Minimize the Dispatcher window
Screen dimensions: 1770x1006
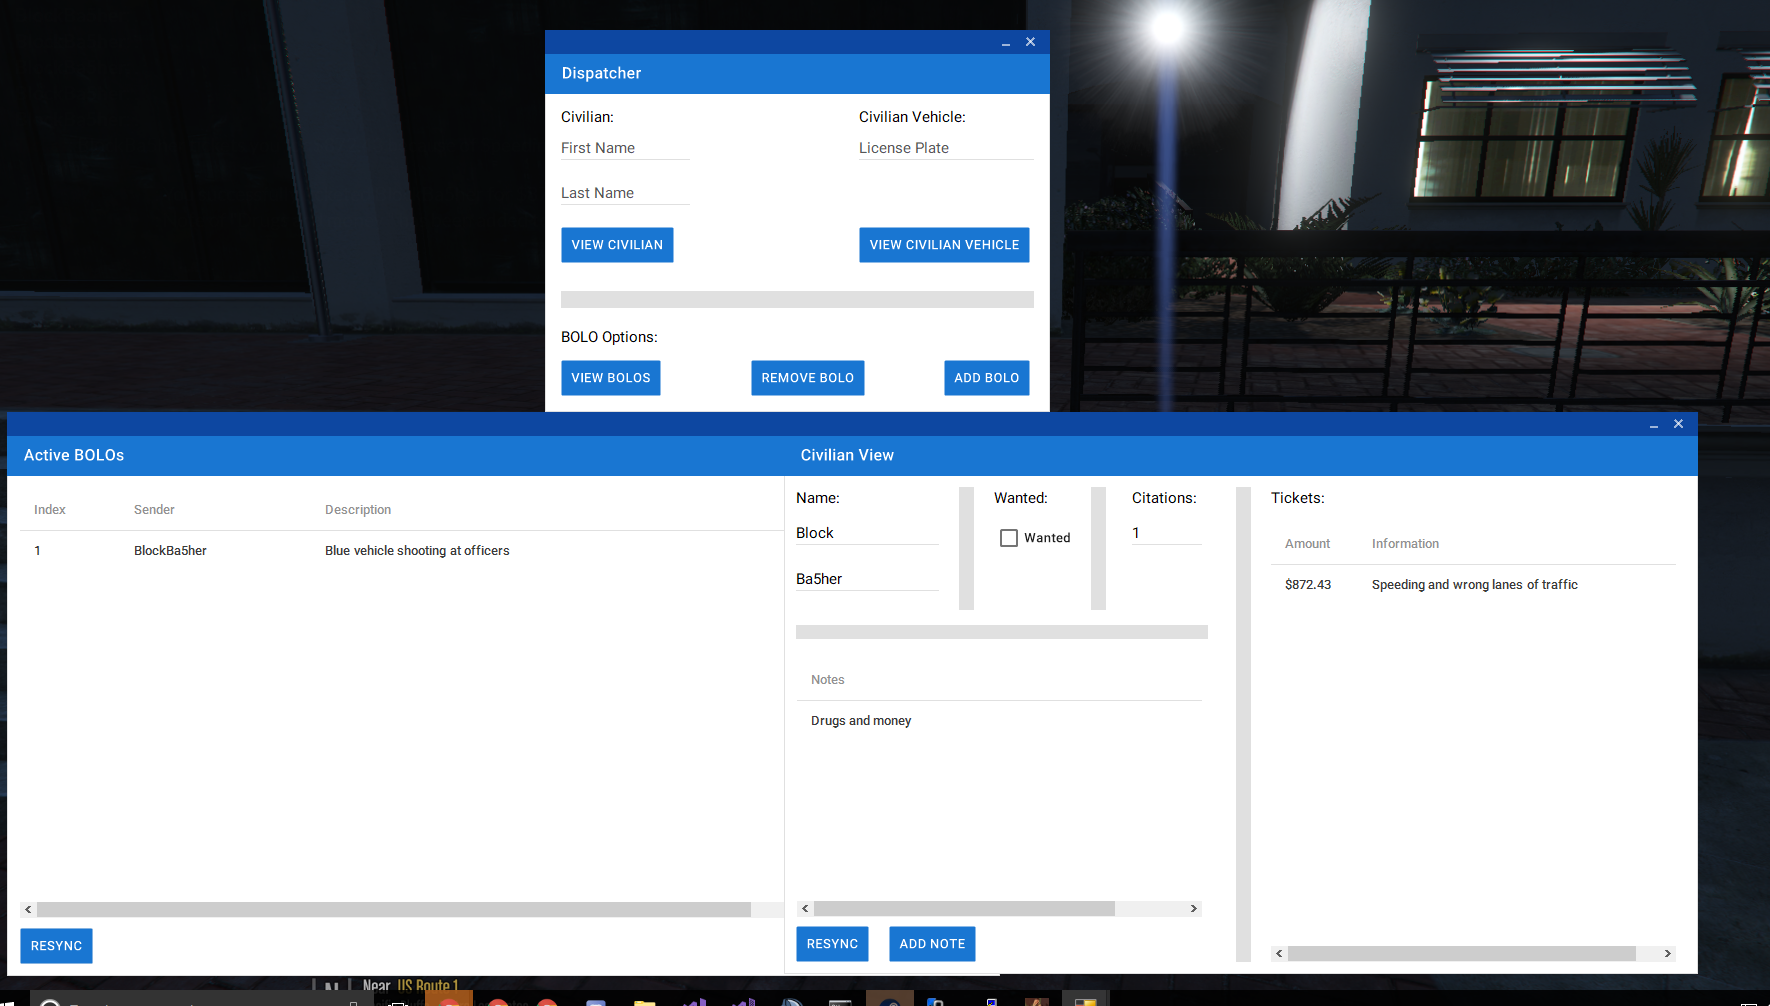pyautogui.click(x=1006, y=42)
